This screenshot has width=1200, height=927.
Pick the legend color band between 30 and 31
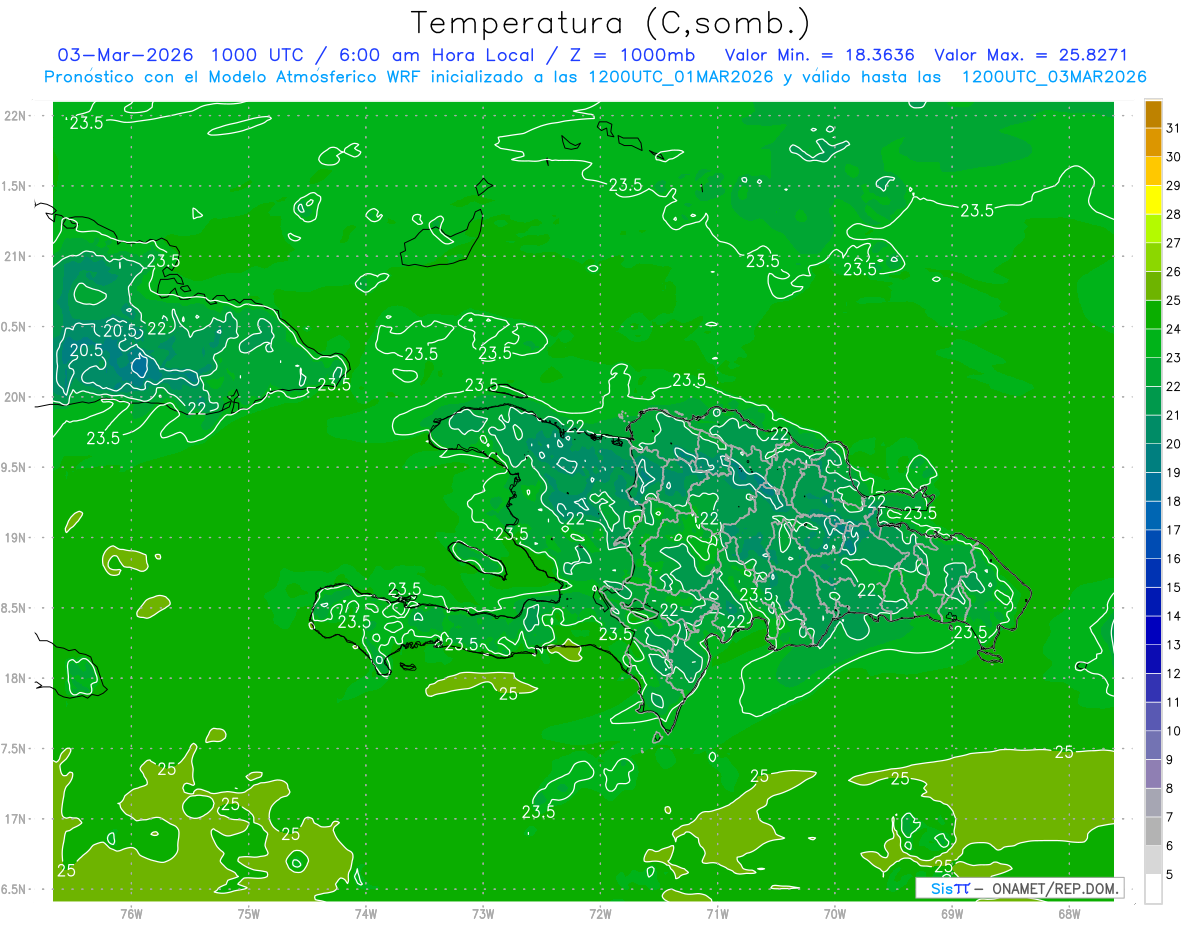point(1153,143)
